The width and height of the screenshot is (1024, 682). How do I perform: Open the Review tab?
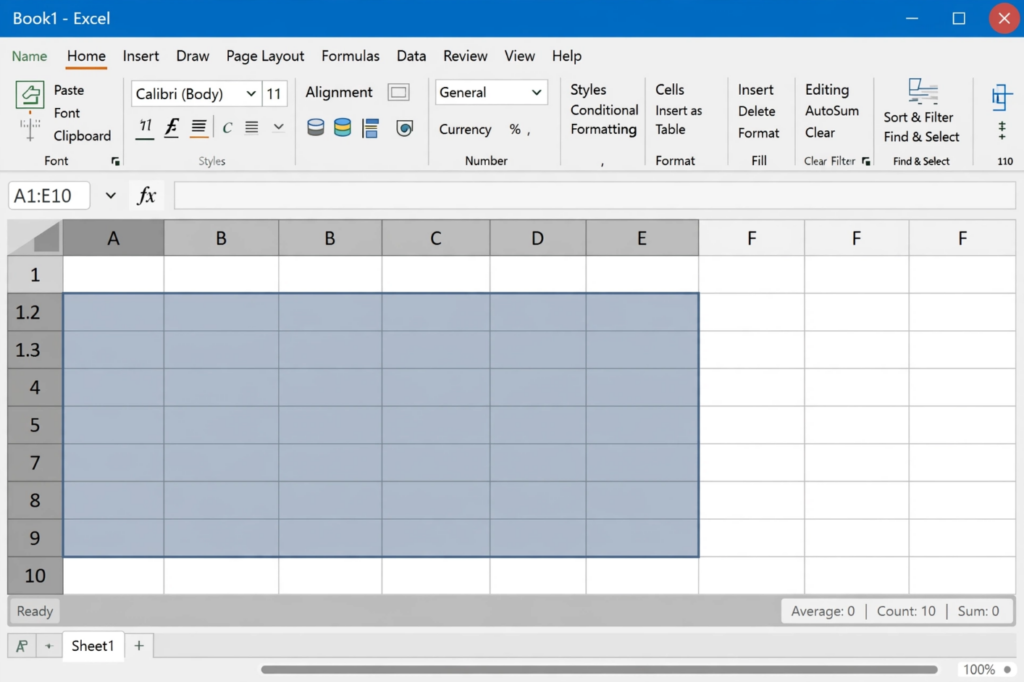tap(465, 56)
